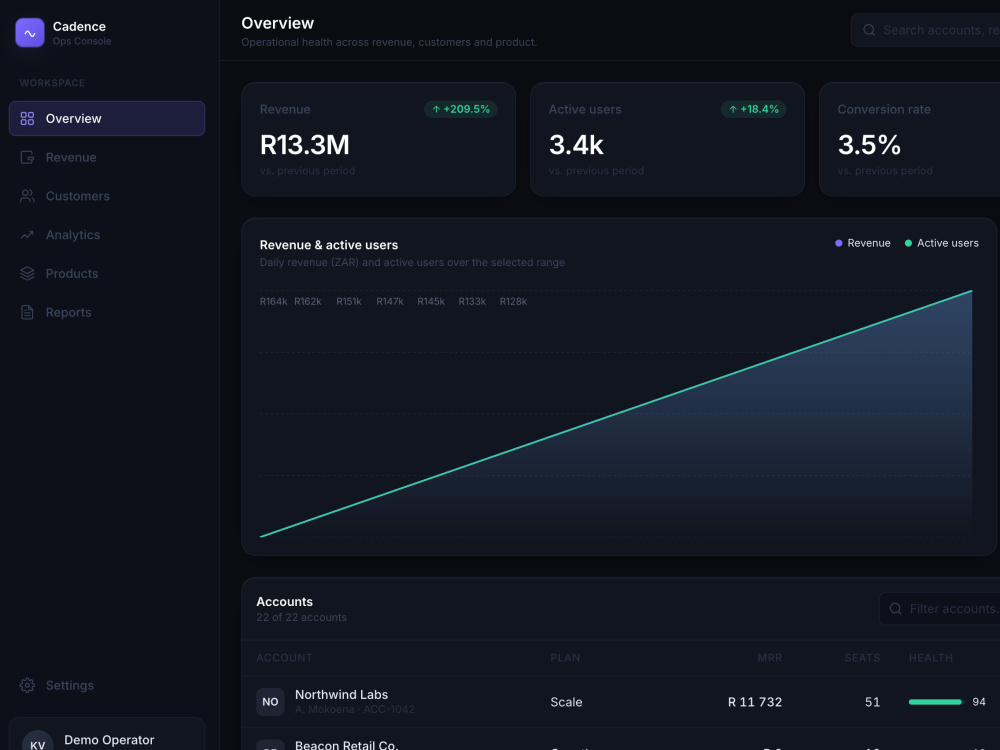Click the Products layers icon in sidebar
This screenshot has width=1000, height=750.
[x=27, y=274]
